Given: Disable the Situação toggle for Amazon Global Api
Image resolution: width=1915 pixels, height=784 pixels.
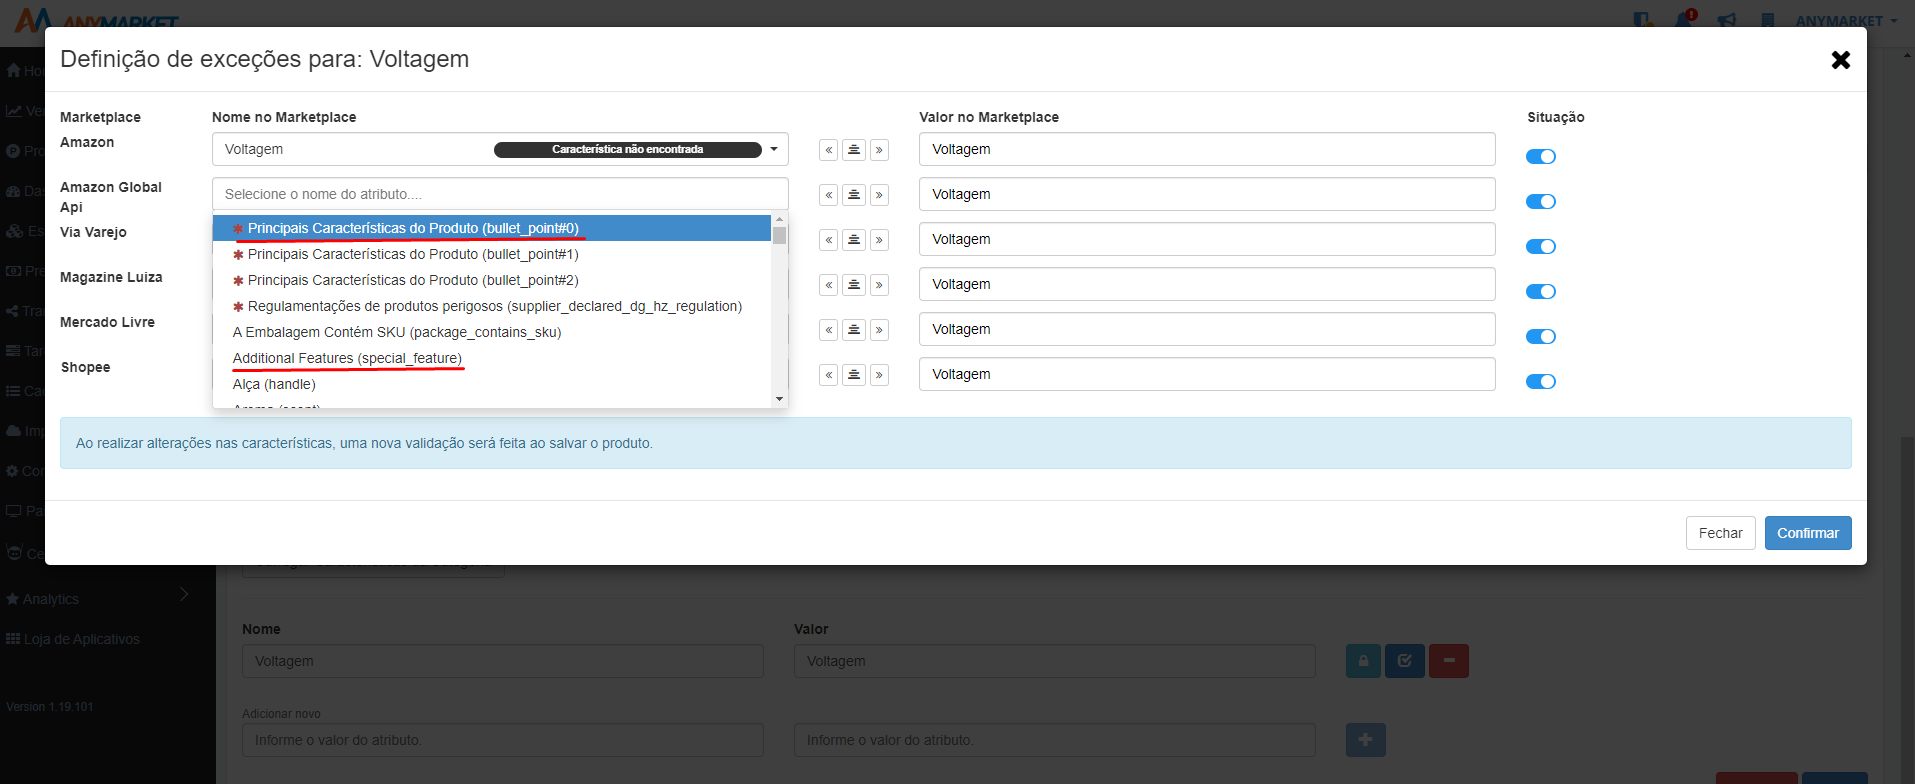Looking at the screenshot, I should (1541, 201).
